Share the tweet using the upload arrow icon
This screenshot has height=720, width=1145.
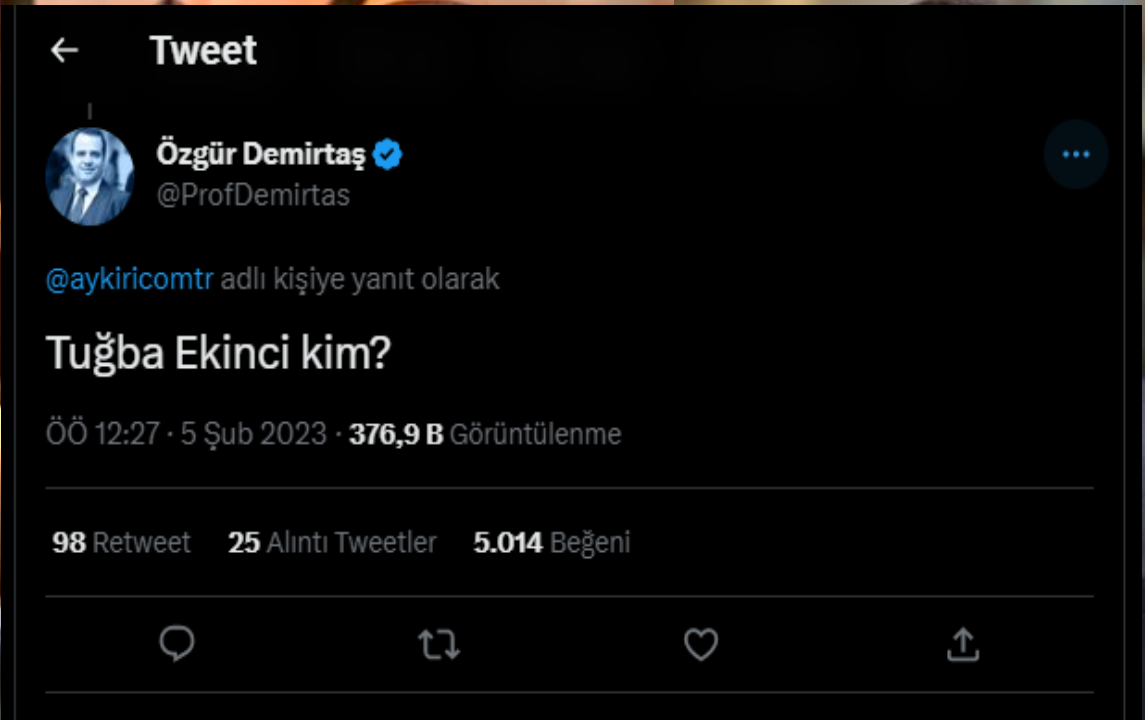(962, 644)
